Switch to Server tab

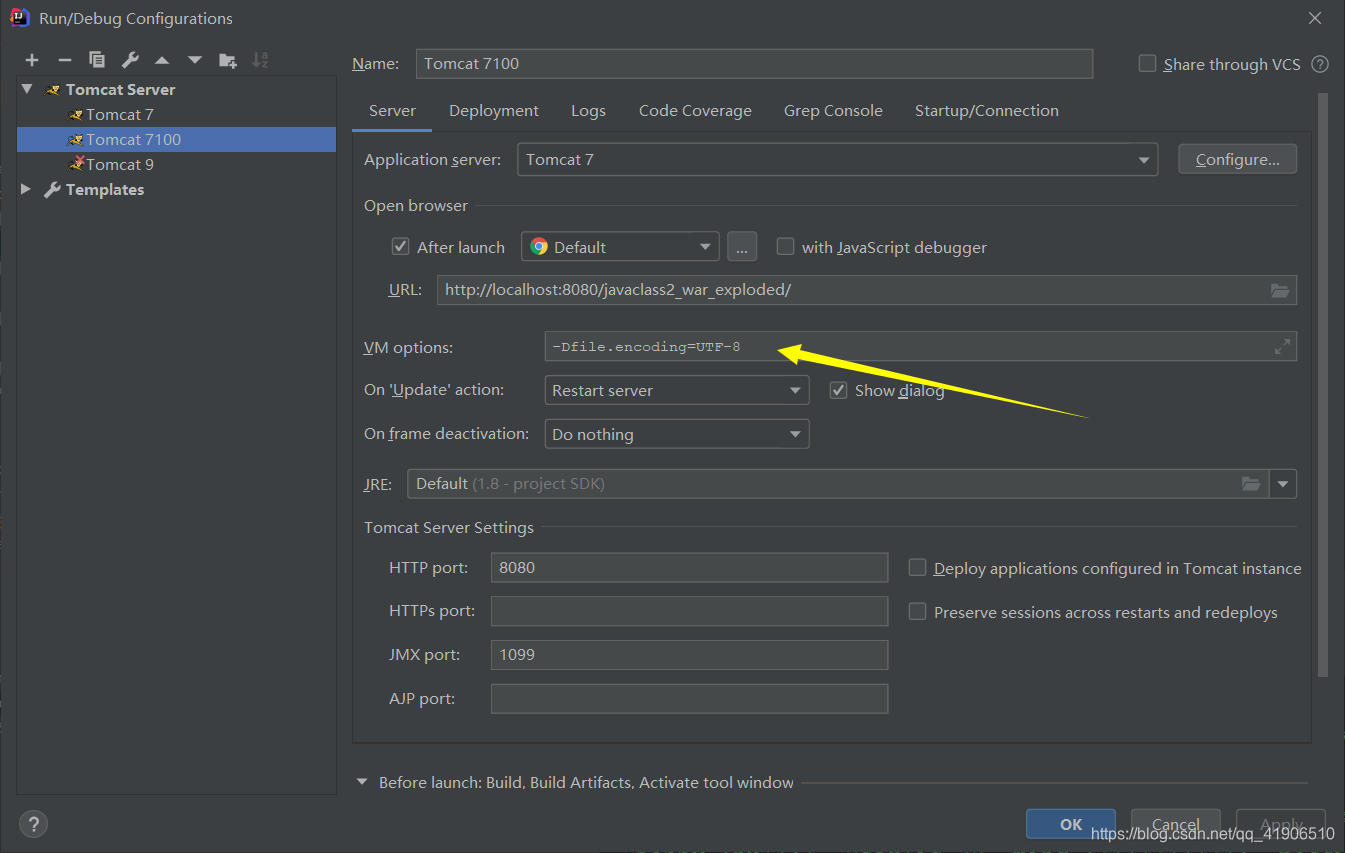[x=392, y=111]
